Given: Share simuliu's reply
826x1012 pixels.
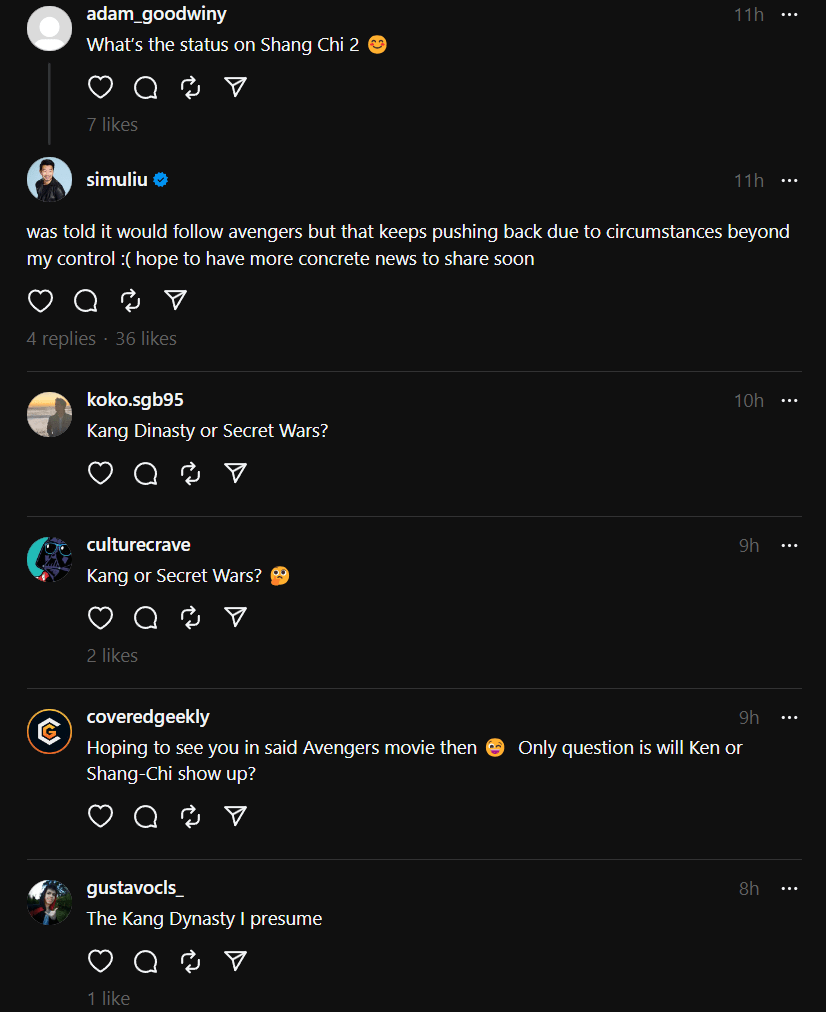Looking at the screenshot, I should point(175,301).
